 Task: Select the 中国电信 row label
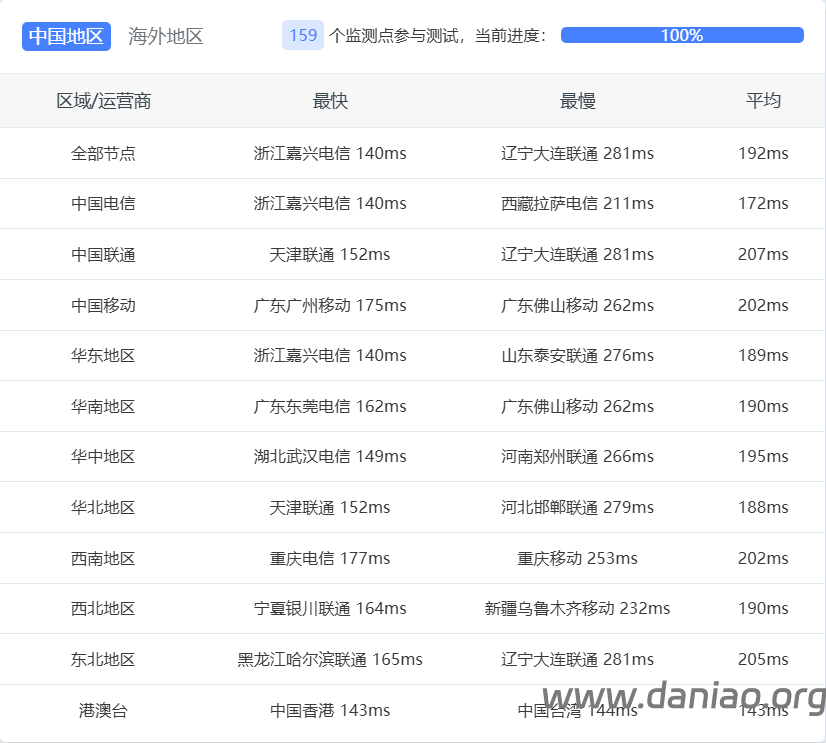point(103,203)
